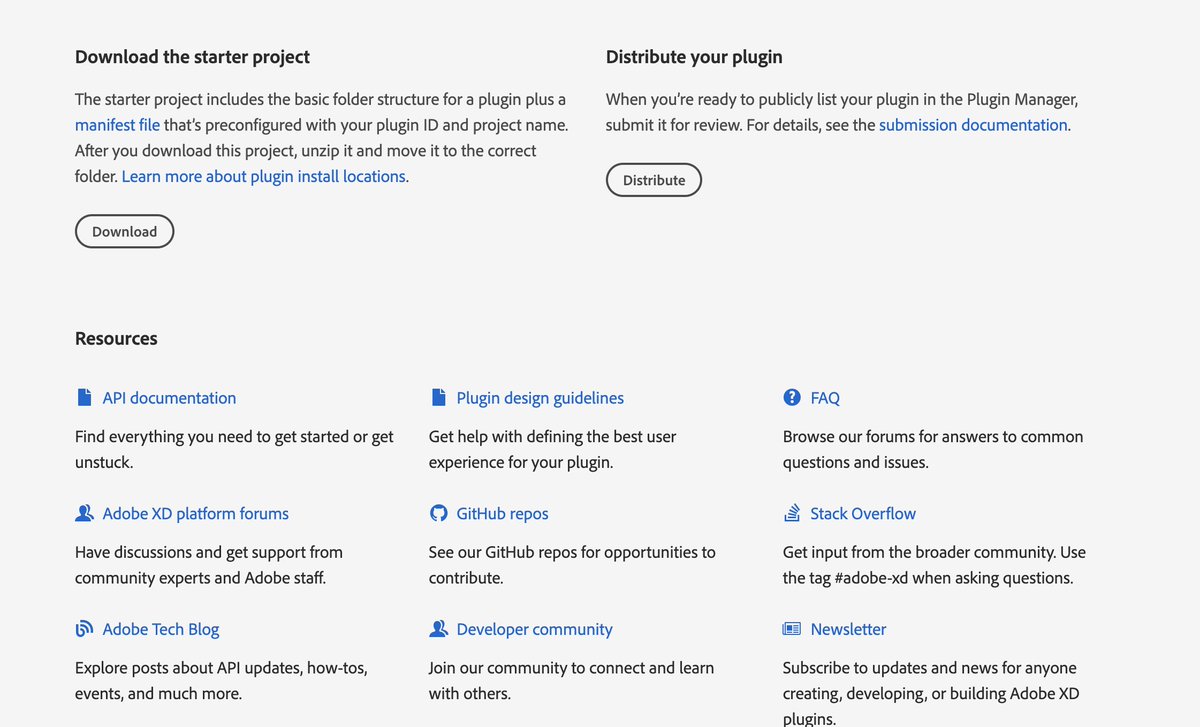This screenshot has width=1200, height=727.
Task: Visit Plugin design guidelines link
Action: coord(540,398)
